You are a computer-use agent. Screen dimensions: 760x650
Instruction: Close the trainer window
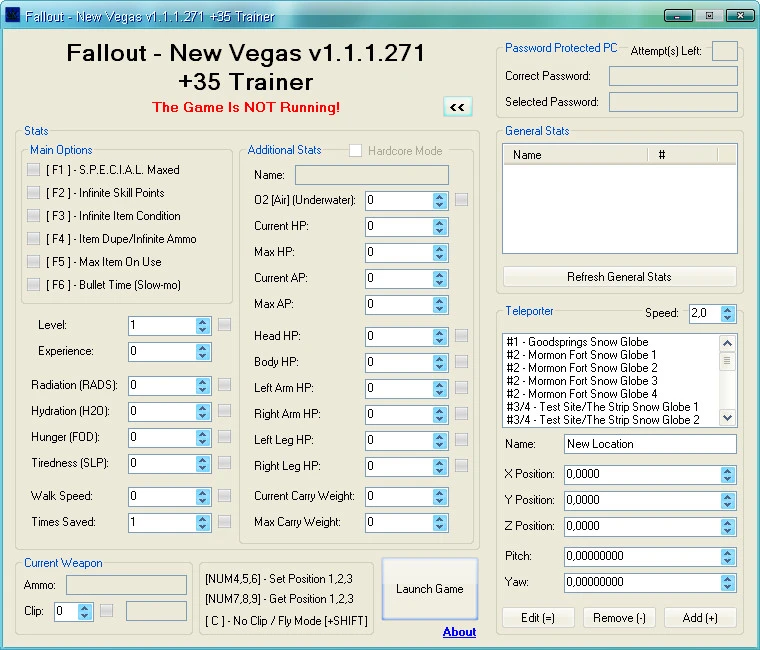click(740, 16)
